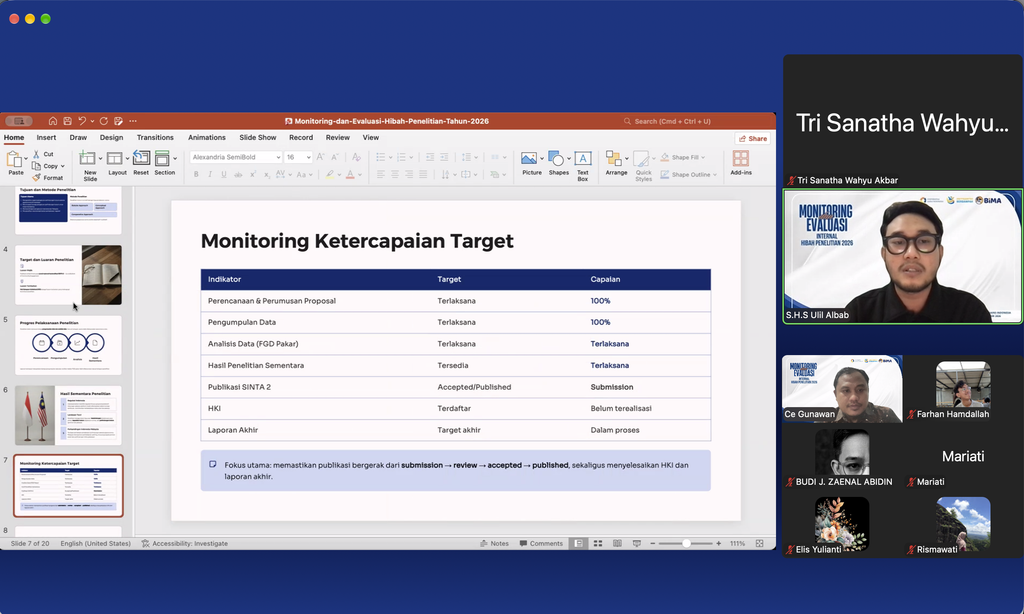This screenshot has width=1024, height=614.
Task: Toggle bold formatting
Action: tap(196, 174)
